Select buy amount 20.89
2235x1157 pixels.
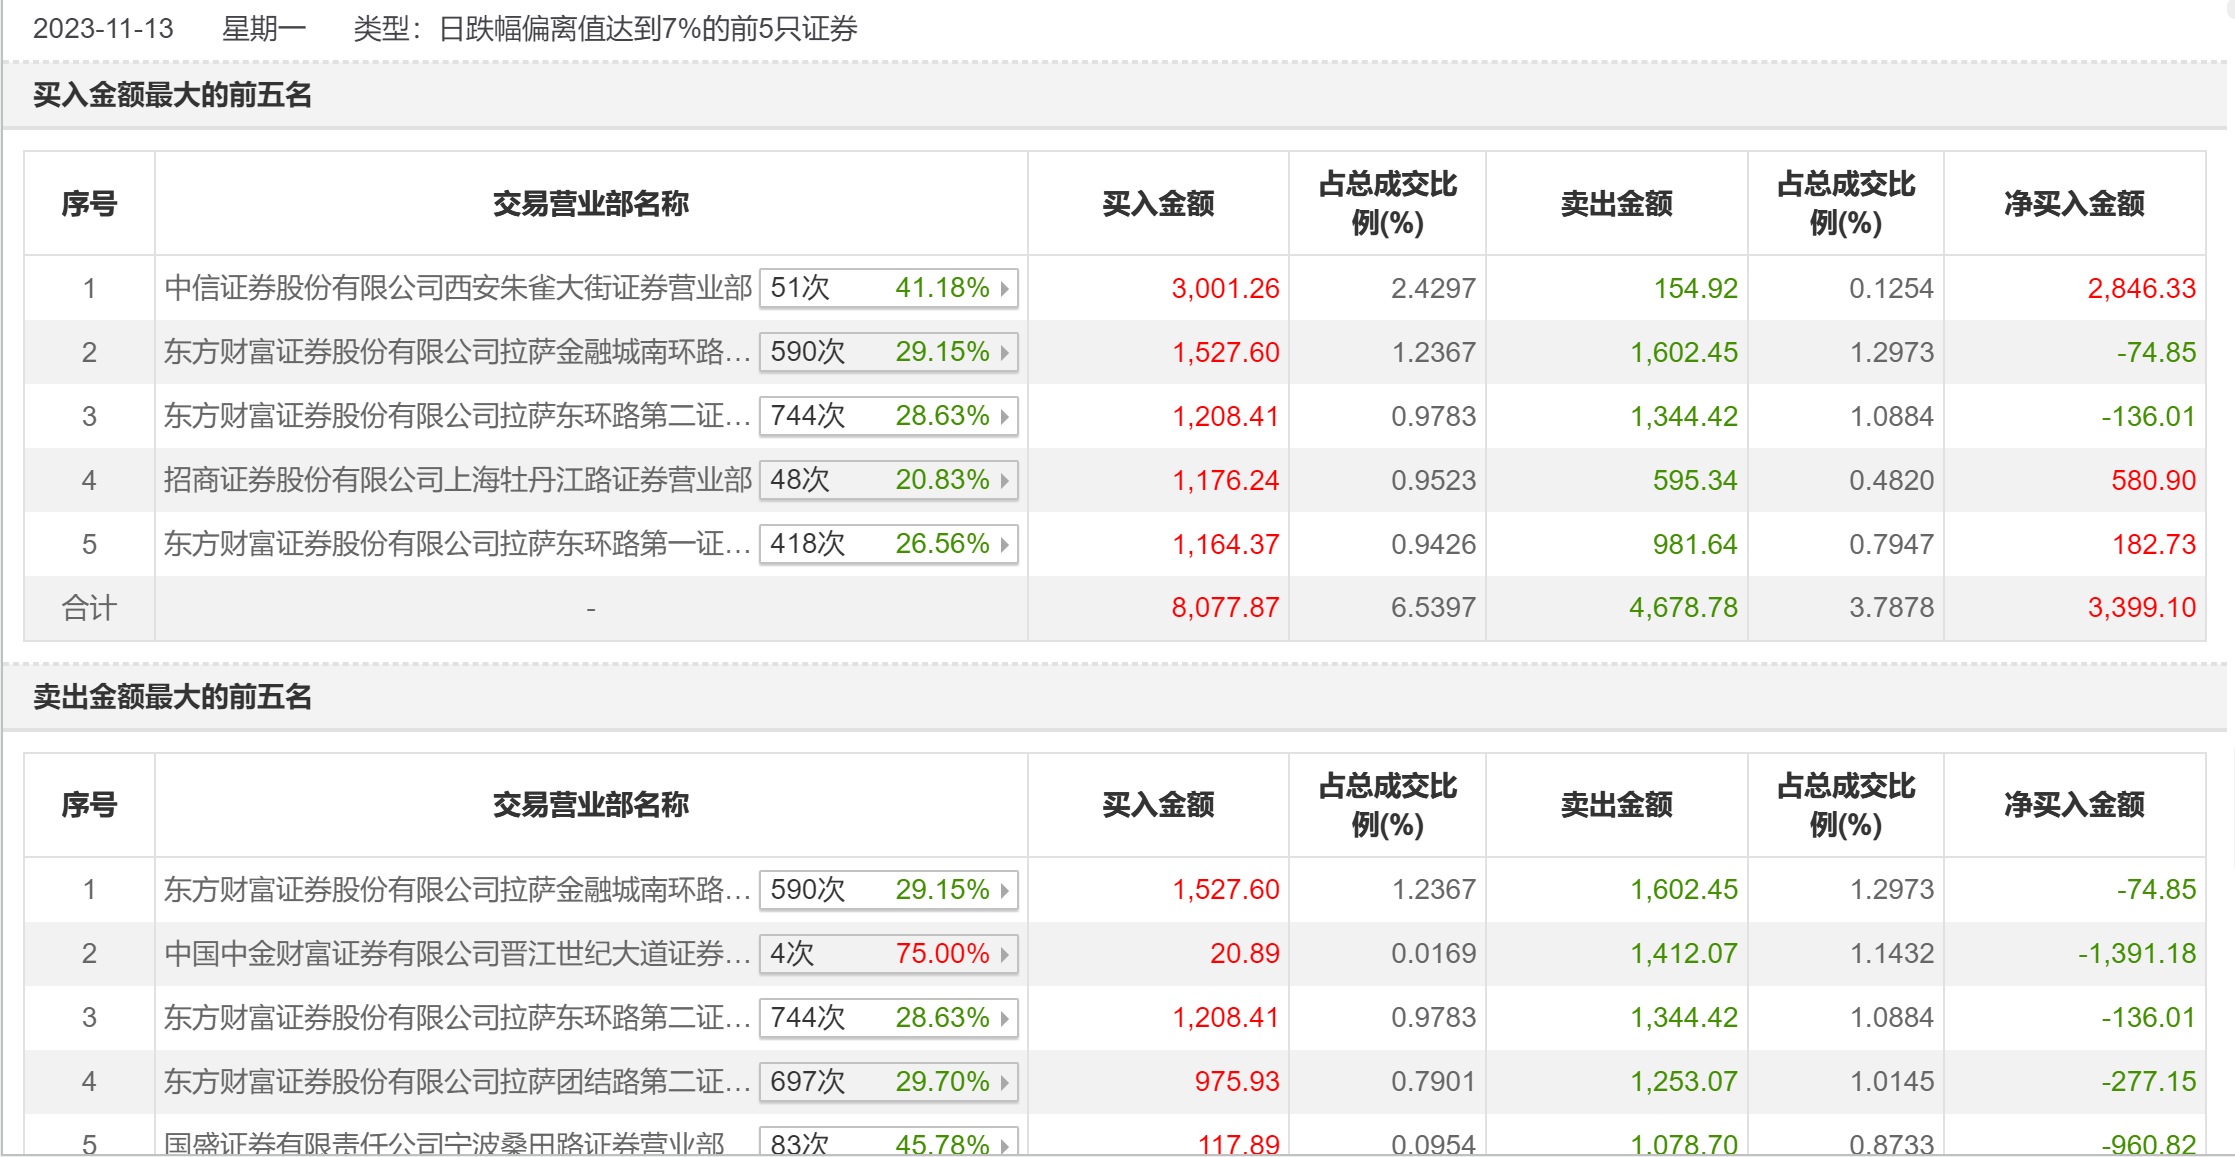coord(1244,954)
